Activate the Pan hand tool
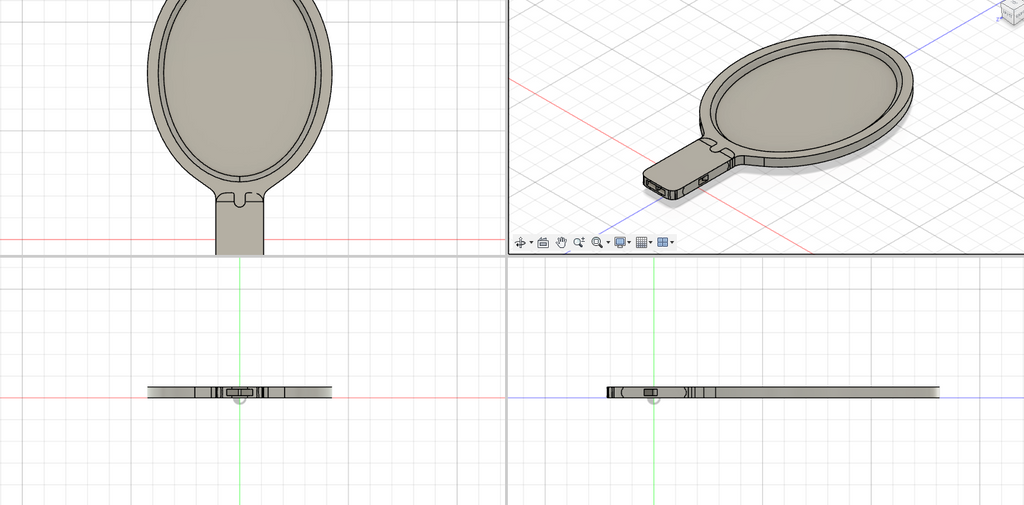This screenshot has height=505, width=1024. 561,242
